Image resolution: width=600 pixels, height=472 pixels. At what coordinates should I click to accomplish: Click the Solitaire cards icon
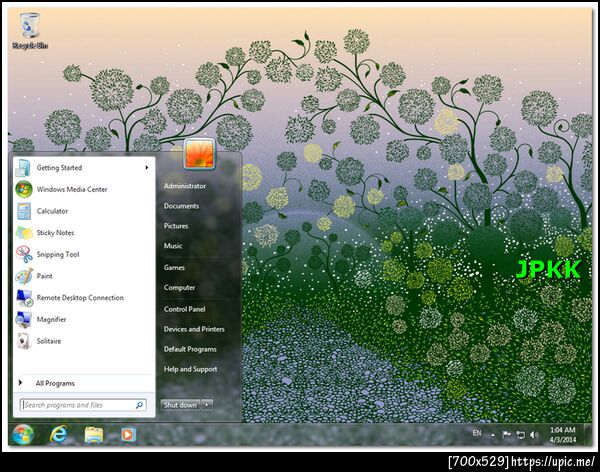click(24, 341)
